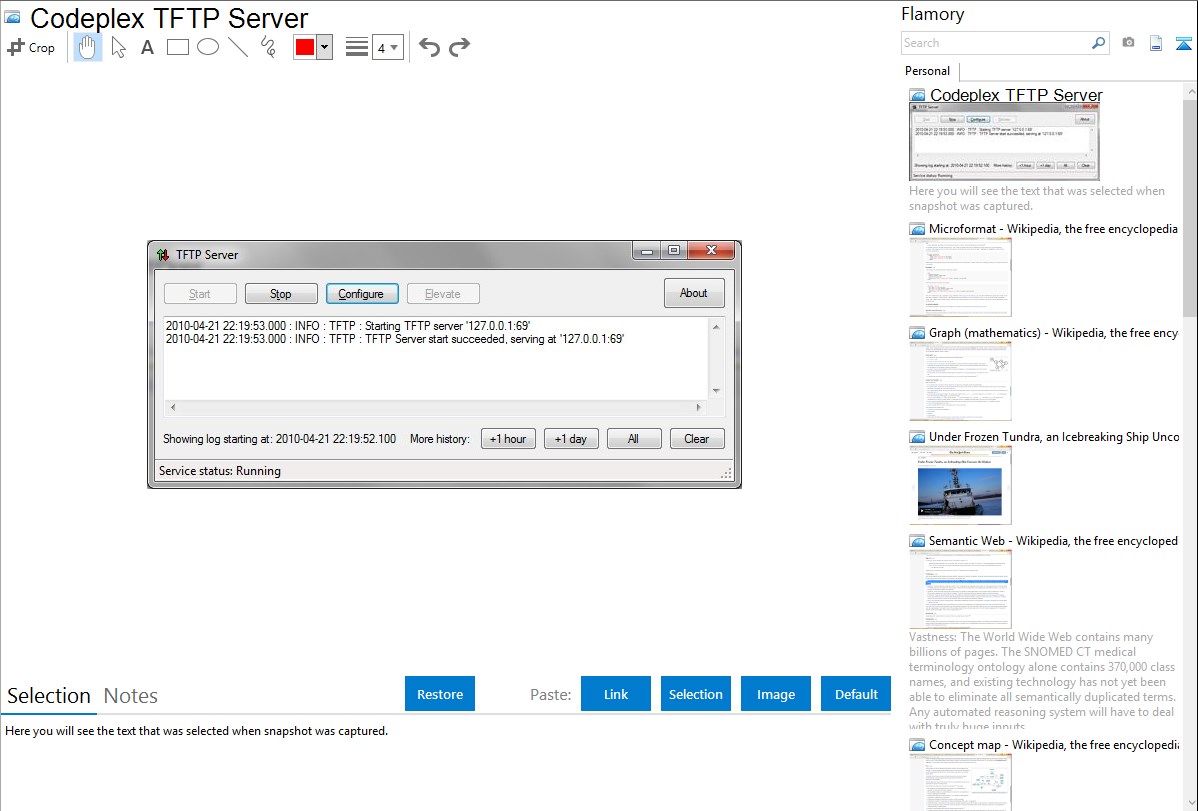Click the Under Frozen Tundra title
Viewport: 1198px width, 811px height.
1054,436
